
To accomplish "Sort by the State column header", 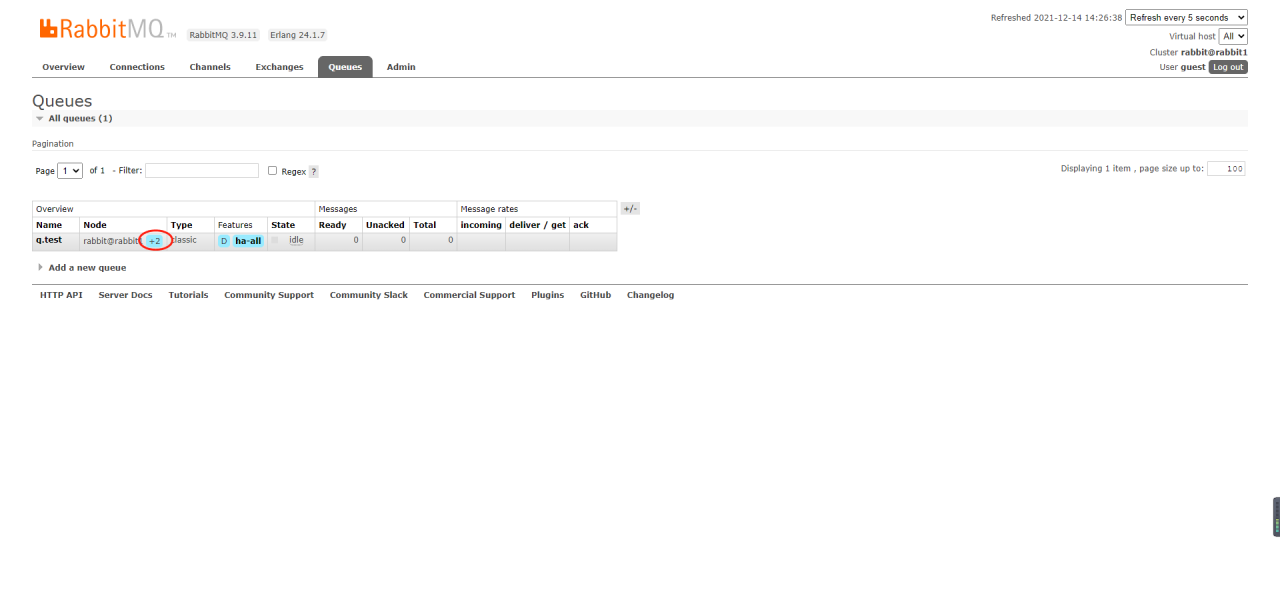I will point(283,225).
